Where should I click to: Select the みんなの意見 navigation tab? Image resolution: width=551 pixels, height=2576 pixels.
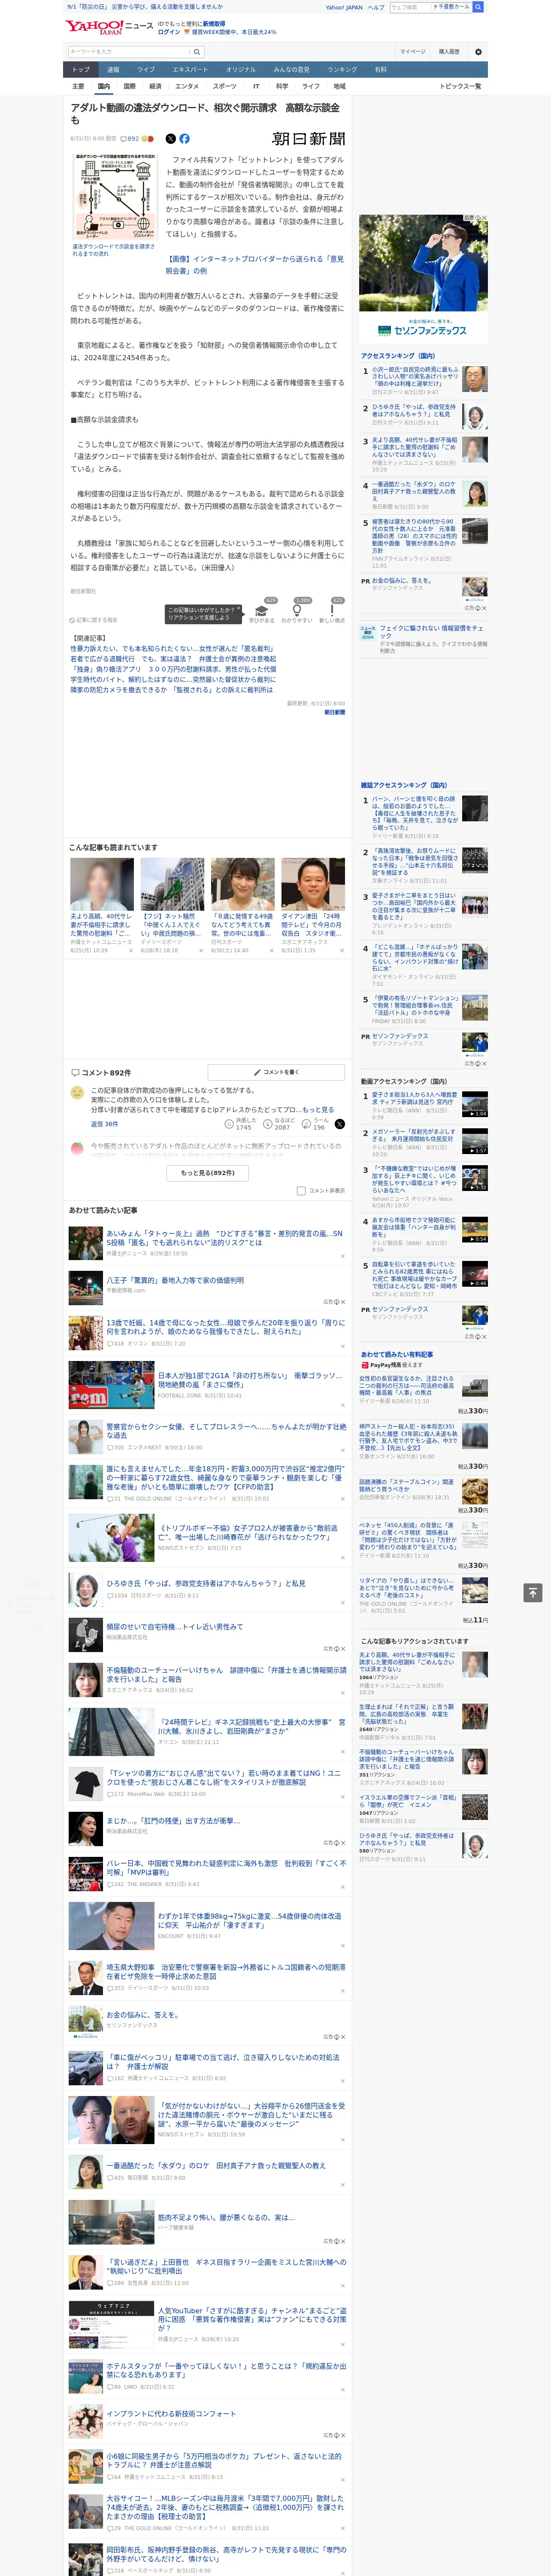coord(292,70)
